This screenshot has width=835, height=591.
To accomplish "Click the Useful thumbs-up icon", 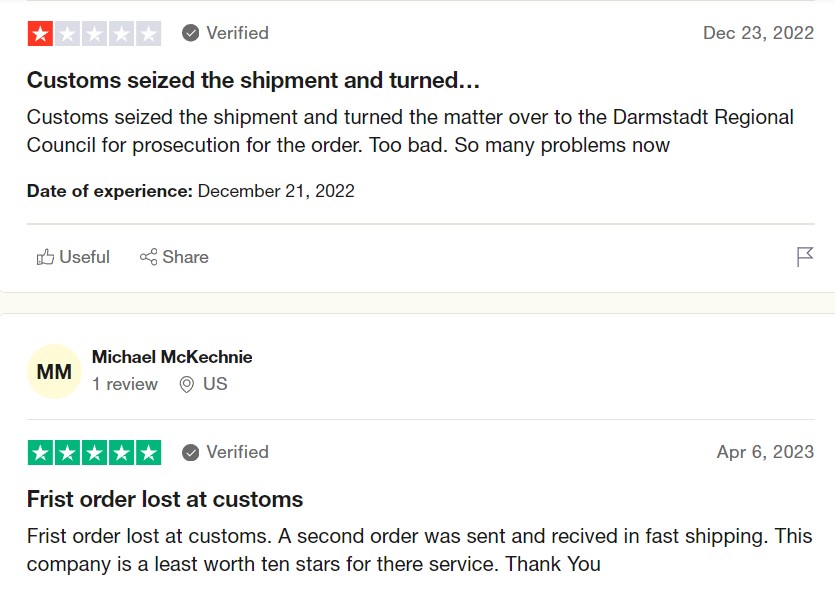I will click(x=45, y=257).
